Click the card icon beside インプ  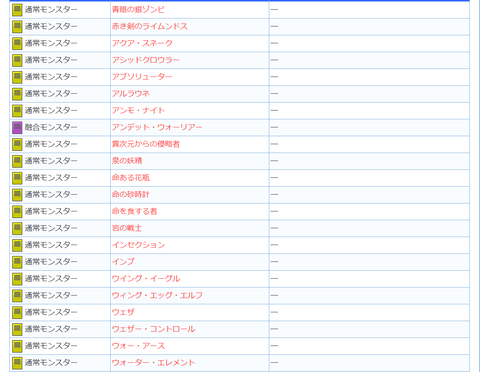(17, 262)
